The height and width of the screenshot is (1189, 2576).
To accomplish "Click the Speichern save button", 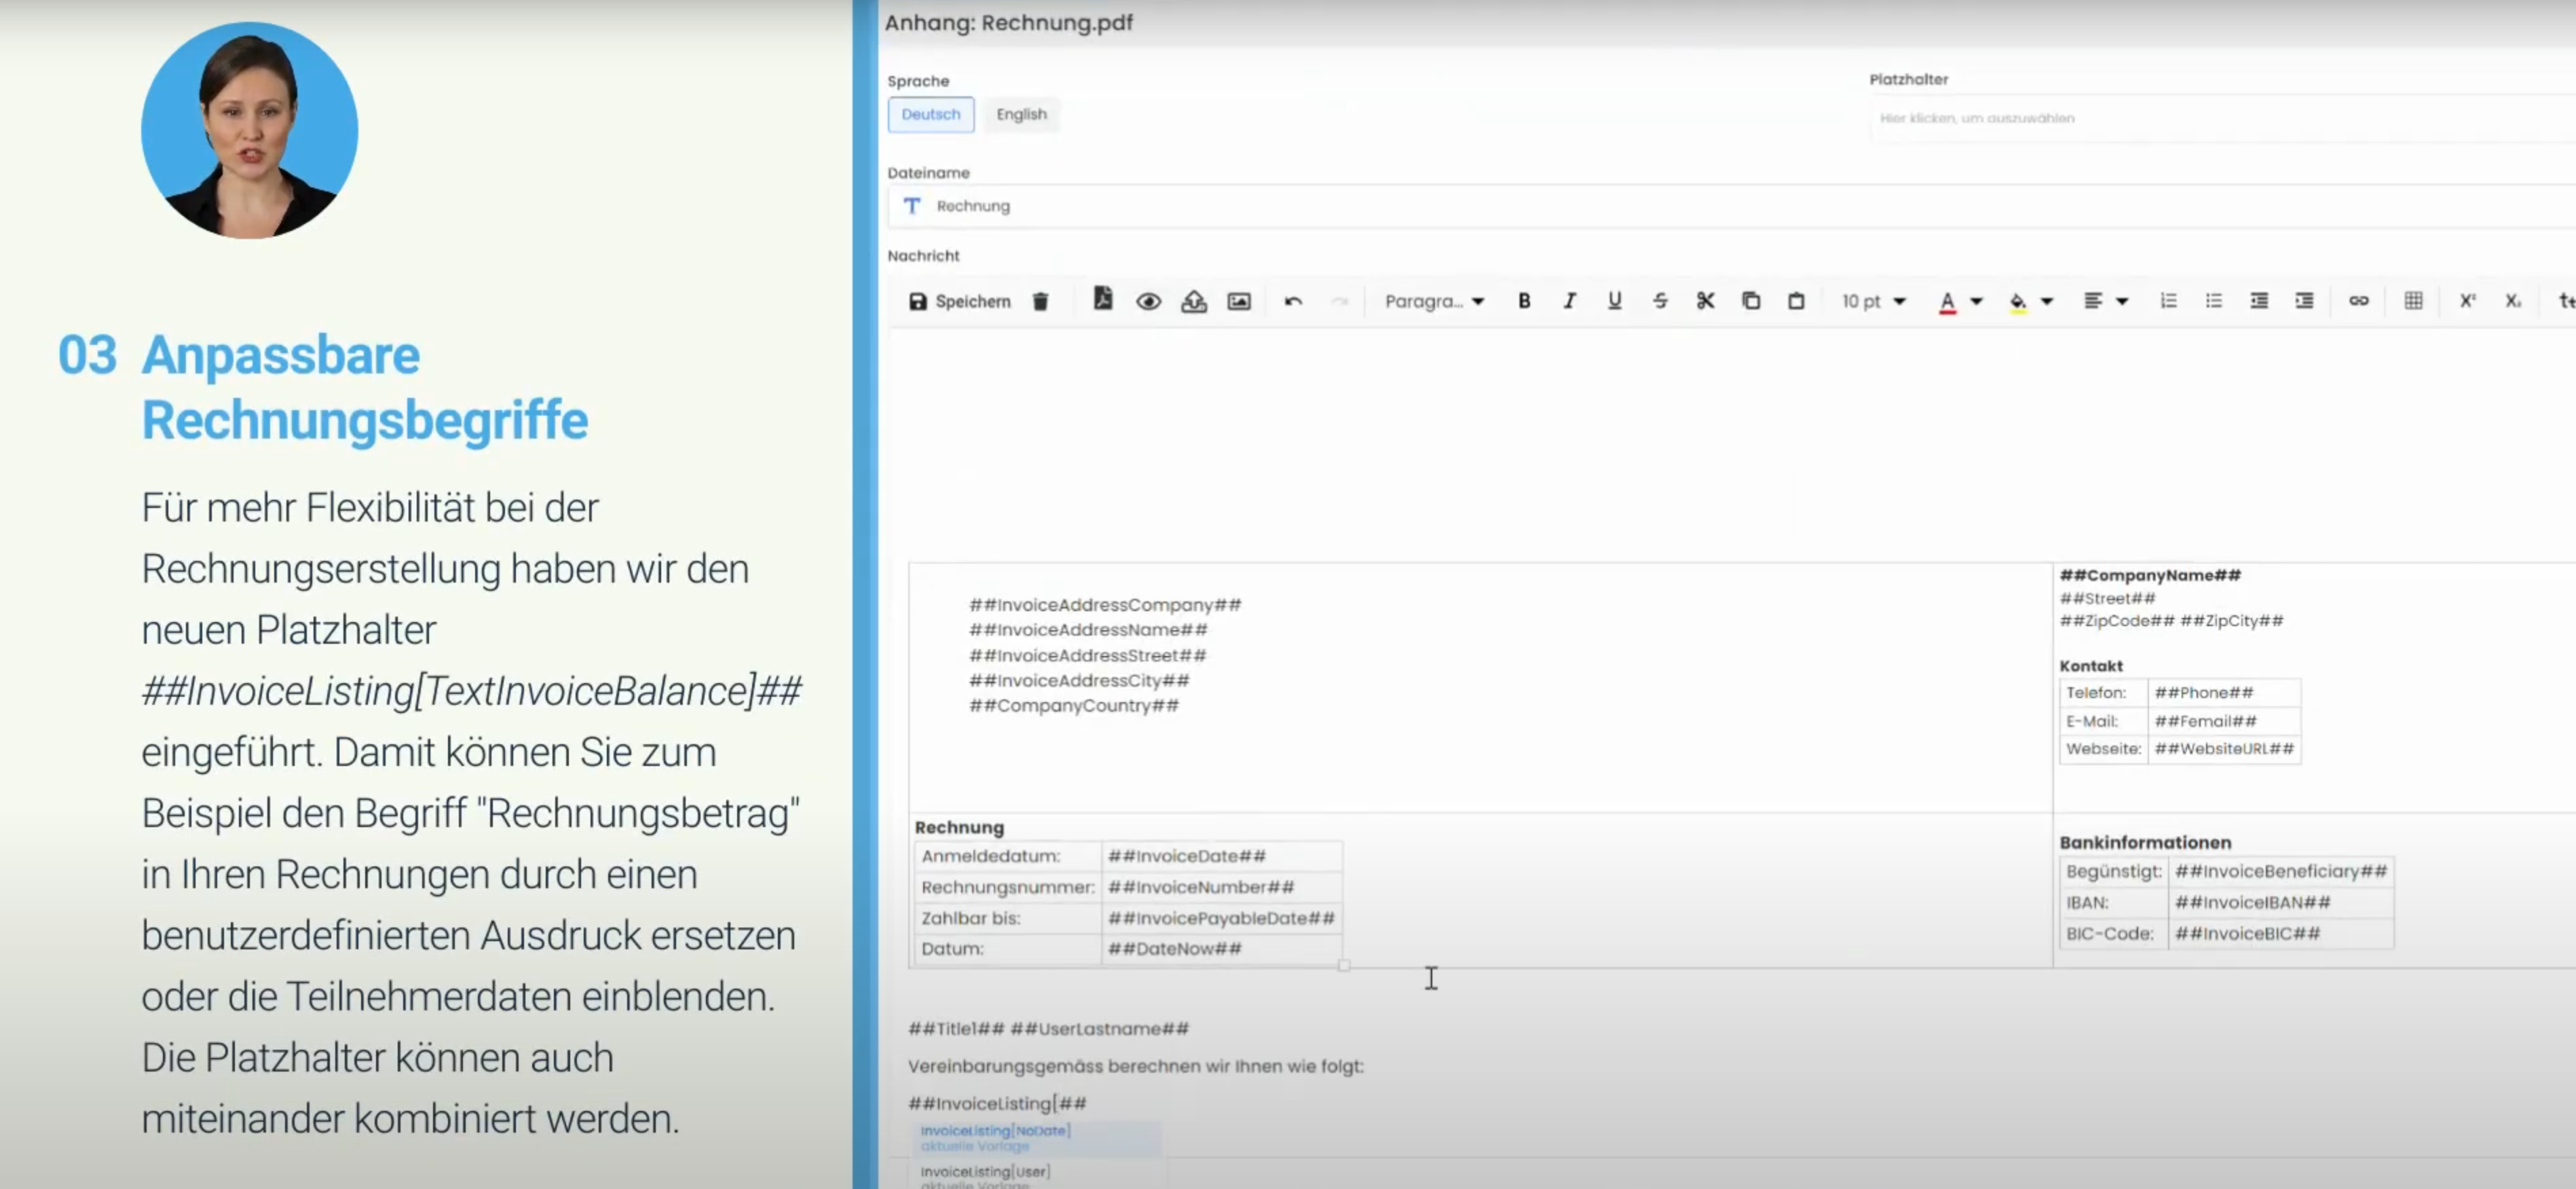I will coord(959,301).
